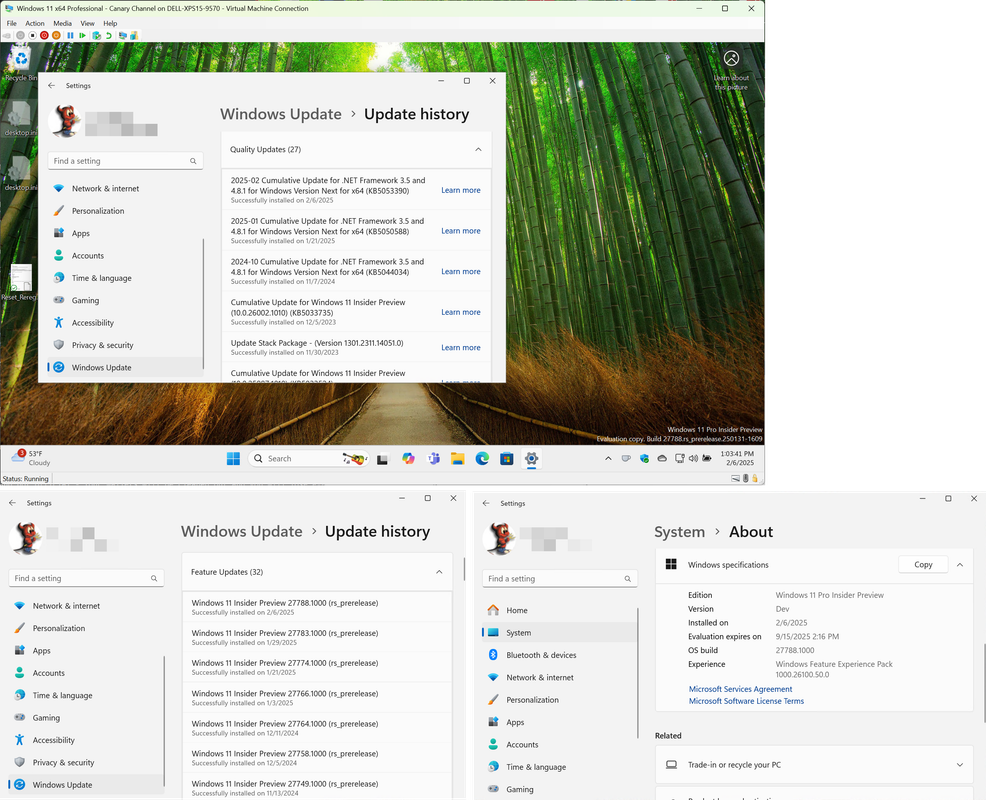Click Learn more for KB5053390 update
This screenshot has height=800, width=986.
[x=461, y=190]
